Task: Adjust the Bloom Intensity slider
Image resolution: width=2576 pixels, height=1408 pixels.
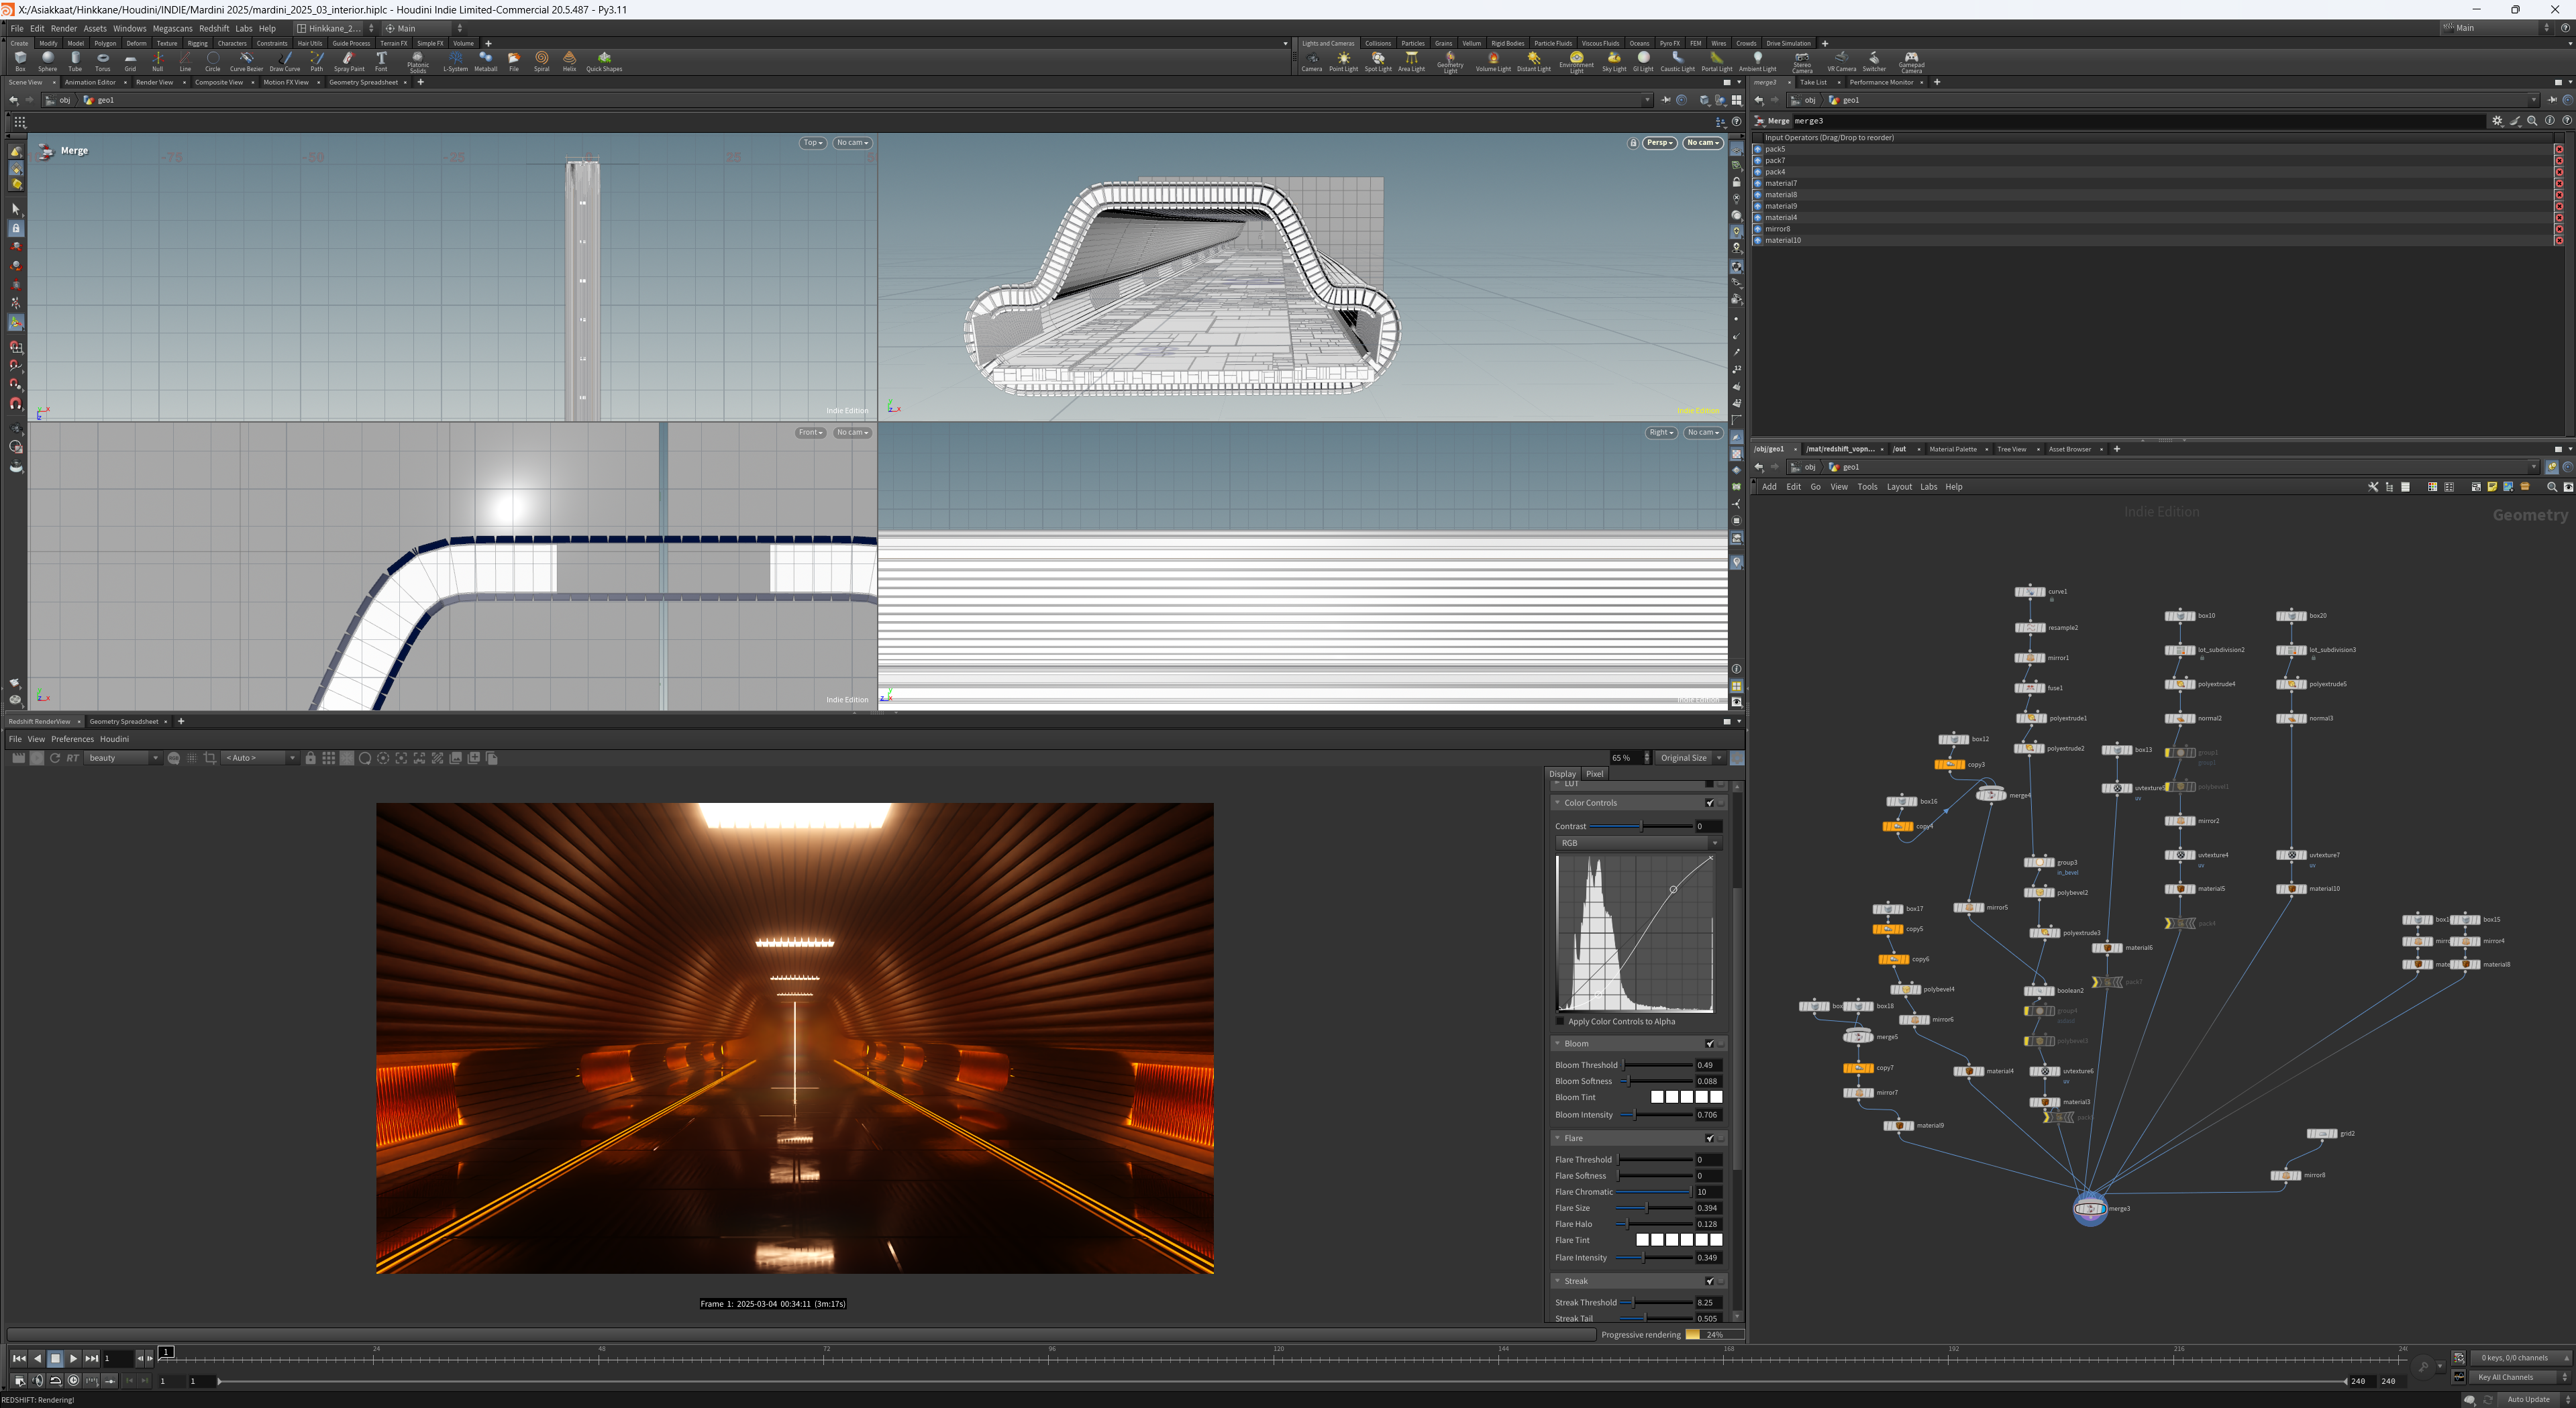Action: pyautogui.click(x=1656, y=1114)
